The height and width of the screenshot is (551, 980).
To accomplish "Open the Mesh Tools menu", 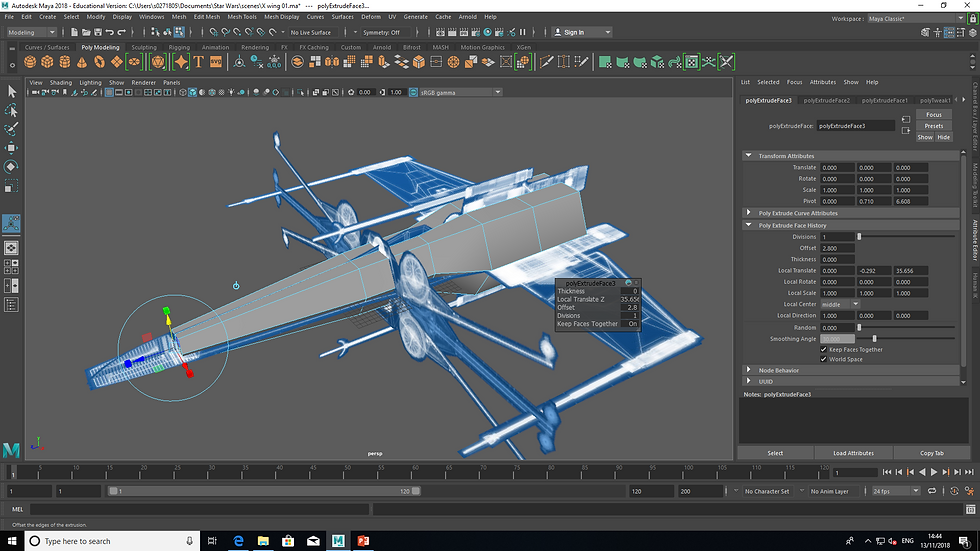I will (241, 17).
